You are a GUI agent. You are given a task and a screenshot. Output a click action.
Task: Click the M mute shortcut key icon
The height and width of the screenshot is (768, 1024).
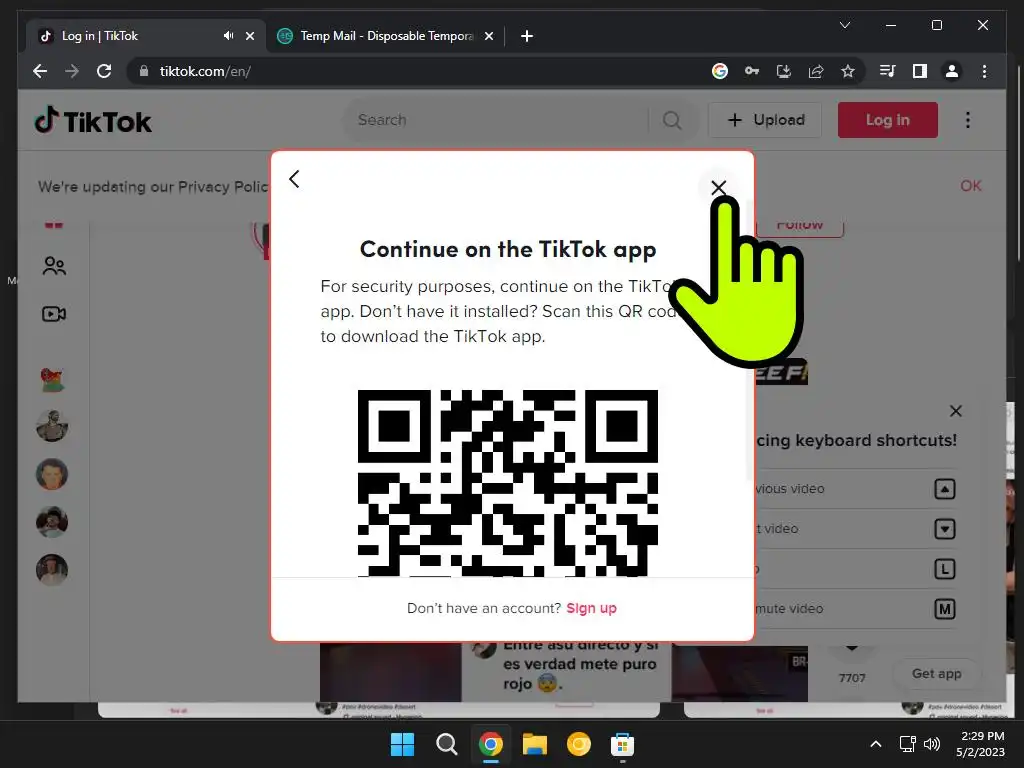point(945,609)
